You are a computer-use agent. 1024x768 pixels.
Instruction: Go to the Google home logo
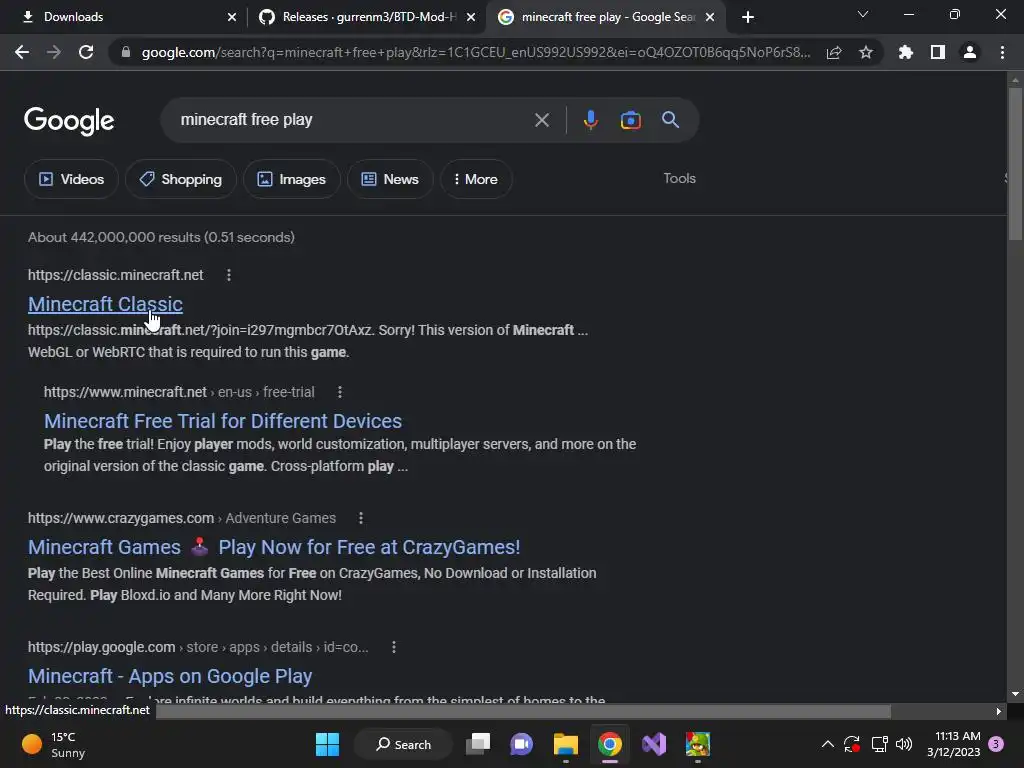pos(69,121)
